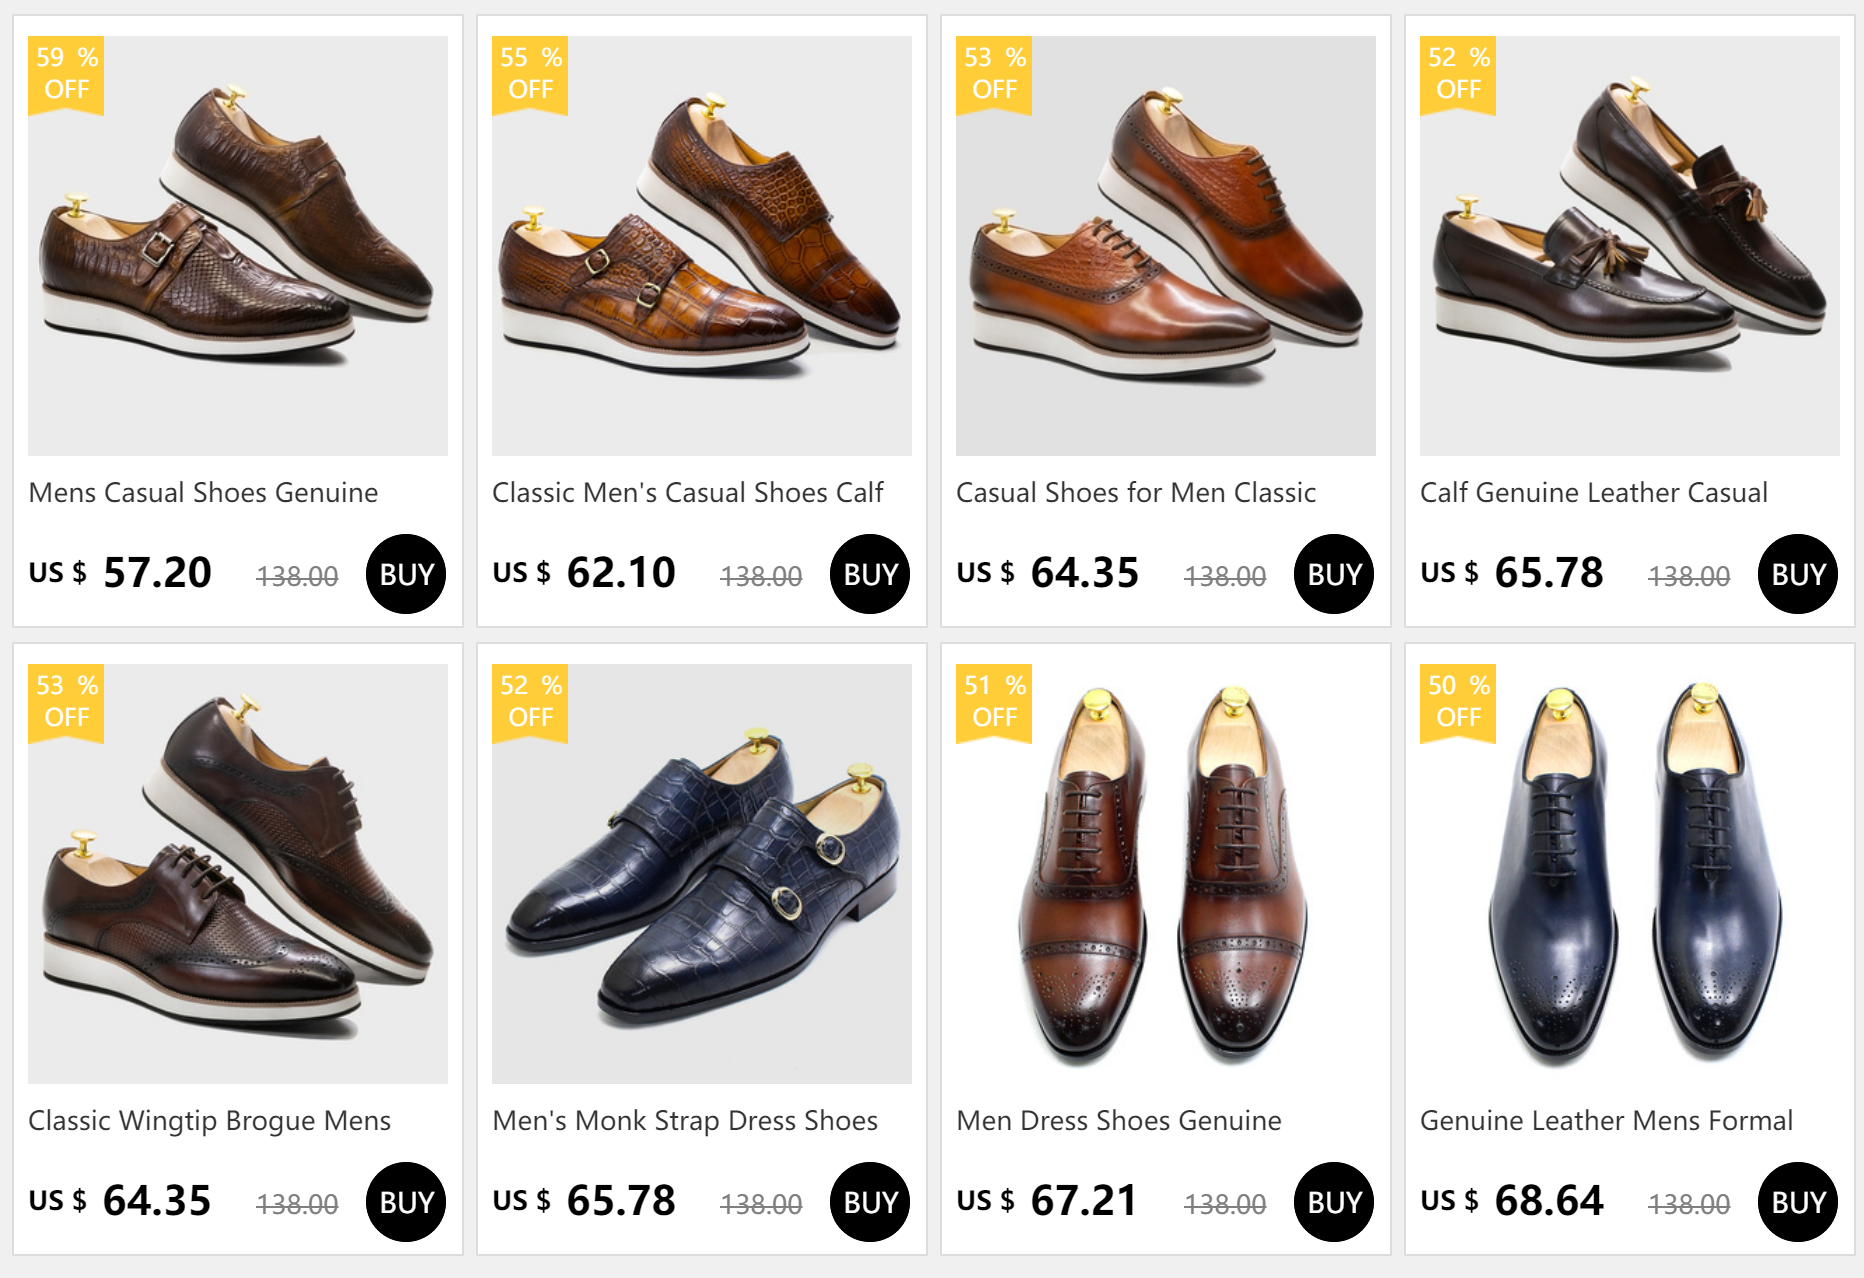This screenshot has height=1278, width=1864.
Task: Buy the Casual Shoes for Men Classic
Action: coord(1334,574)
